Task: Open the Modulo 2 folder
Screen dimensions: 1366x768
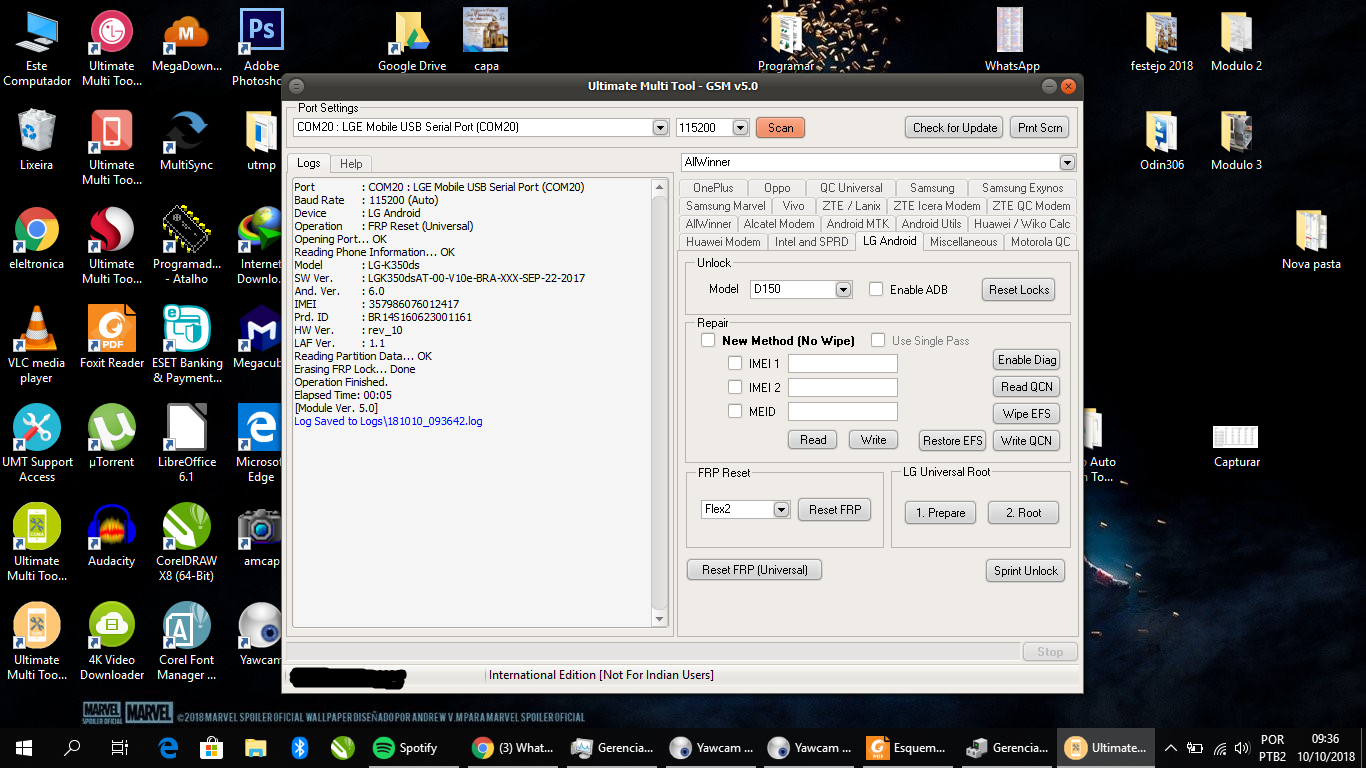Action: click(1237, 42)
